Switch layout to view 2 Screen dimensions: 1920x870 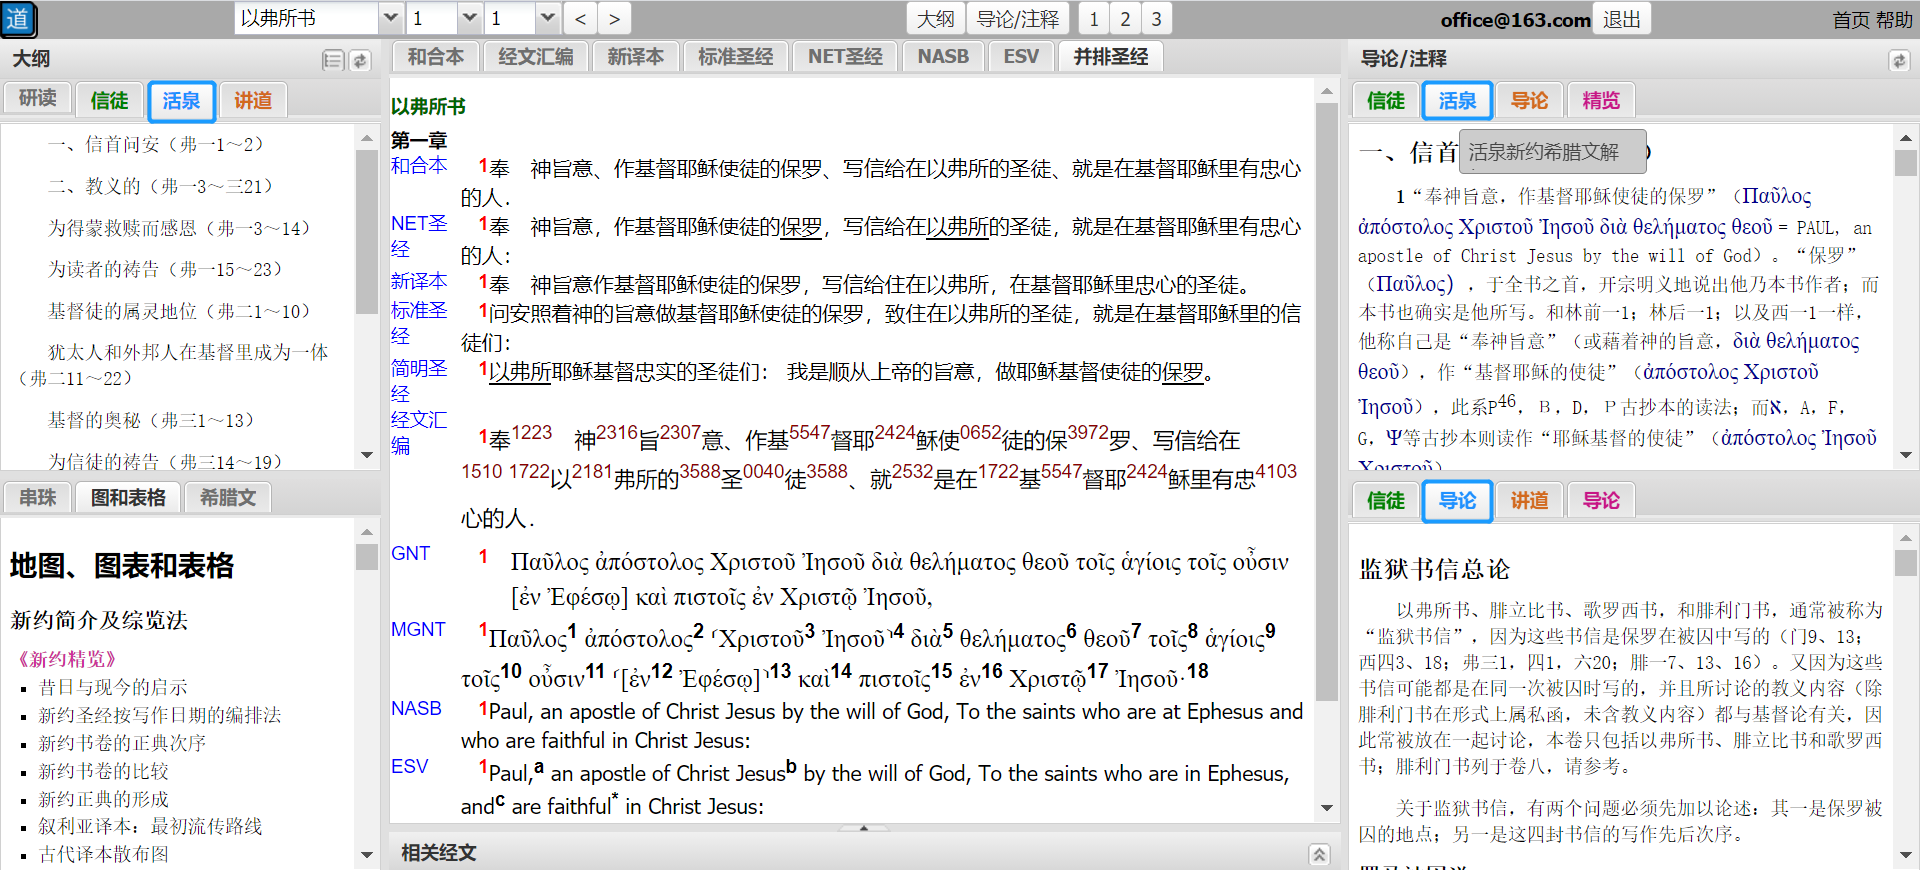1125,19
